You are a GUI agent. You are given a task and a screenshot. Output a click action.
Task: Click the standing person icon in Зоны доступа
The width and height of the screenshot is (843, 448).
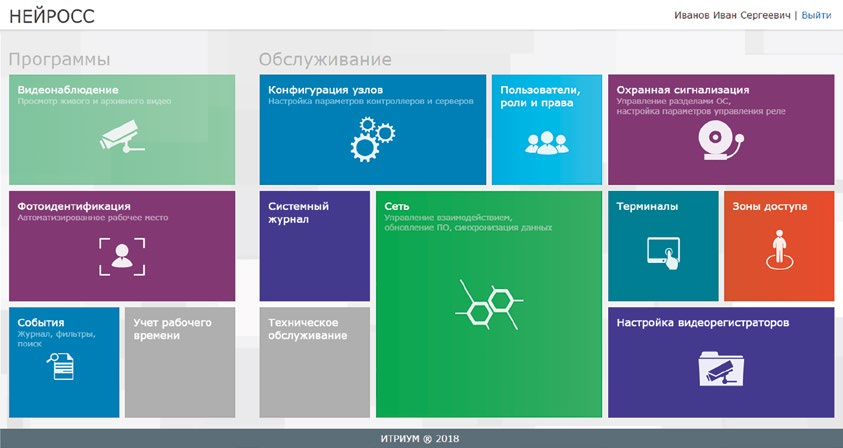(779, 250)
